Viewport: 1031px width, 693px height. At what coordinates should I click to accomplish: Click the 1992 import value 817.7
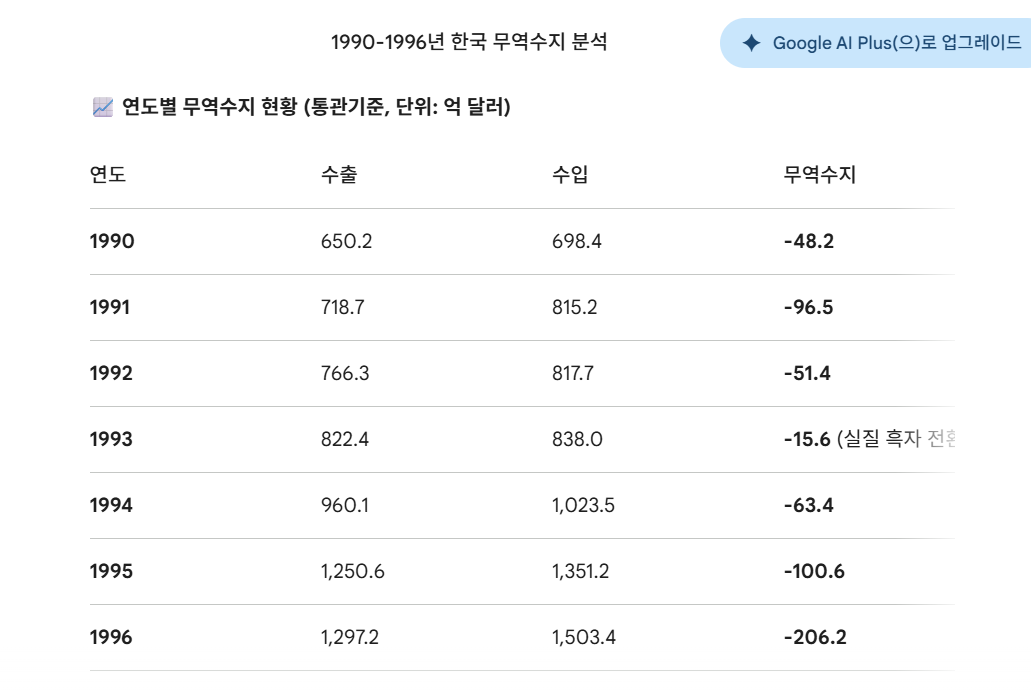(x=574, y=373)
